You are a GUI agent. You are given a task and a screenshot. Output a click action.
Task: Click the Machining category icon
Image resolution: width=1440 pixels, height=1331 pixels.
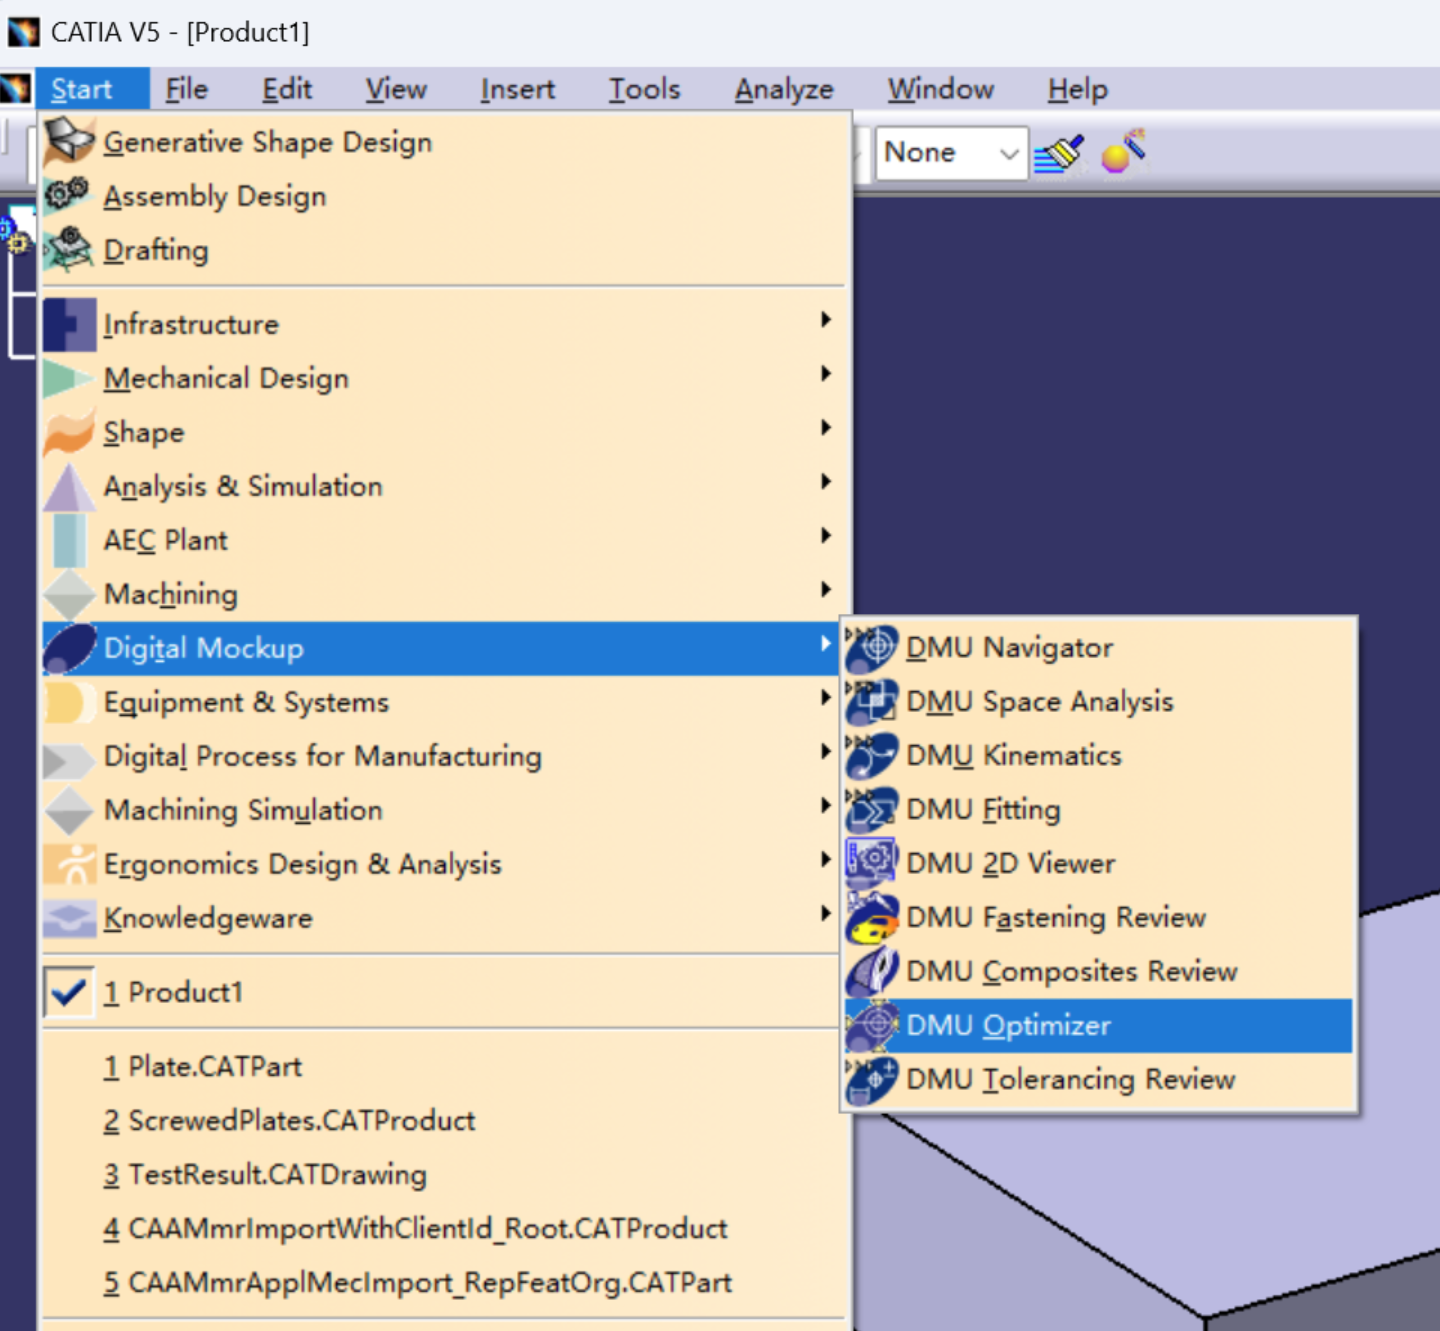coord(69,594)
